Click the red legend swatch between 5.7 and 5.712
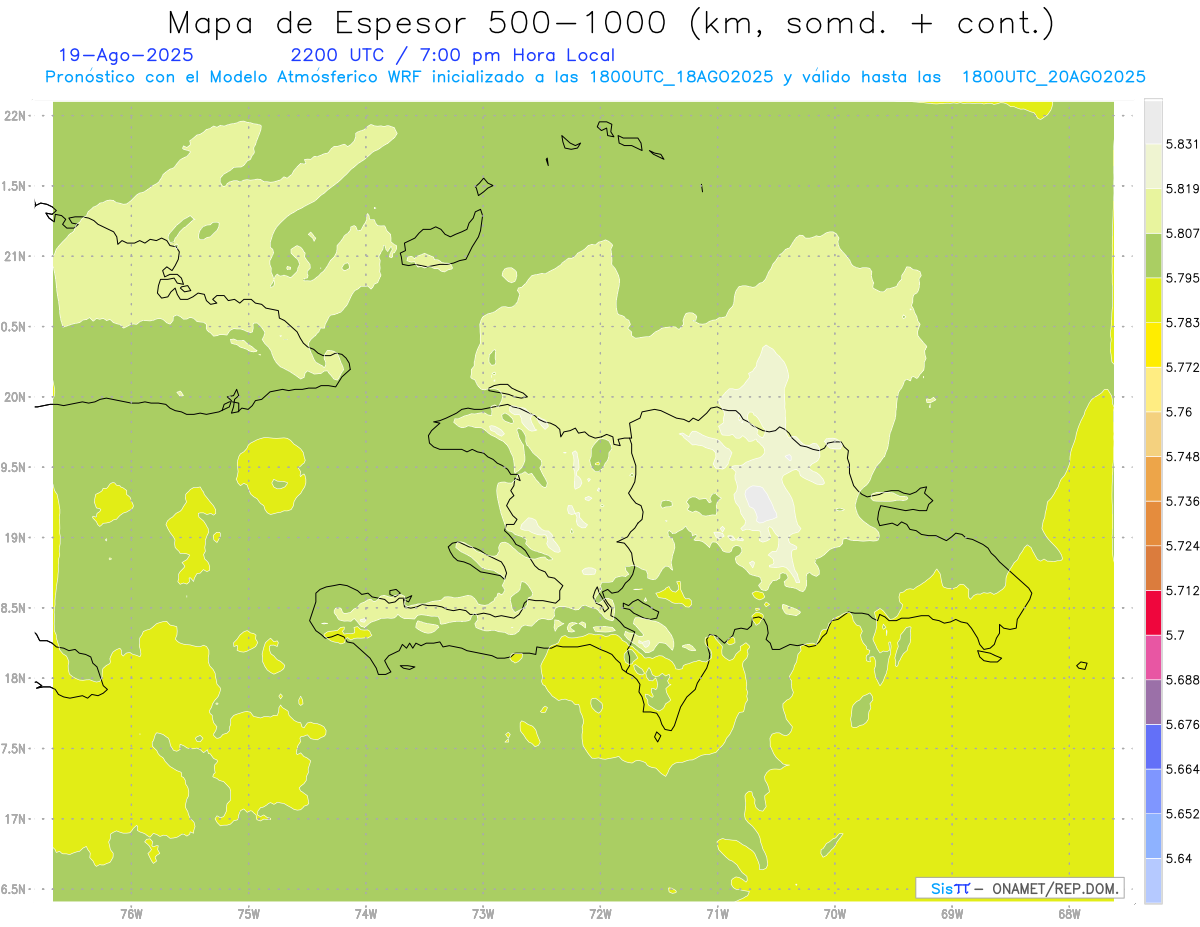Screen dimensions: 1200x927 pos(1153,612)
